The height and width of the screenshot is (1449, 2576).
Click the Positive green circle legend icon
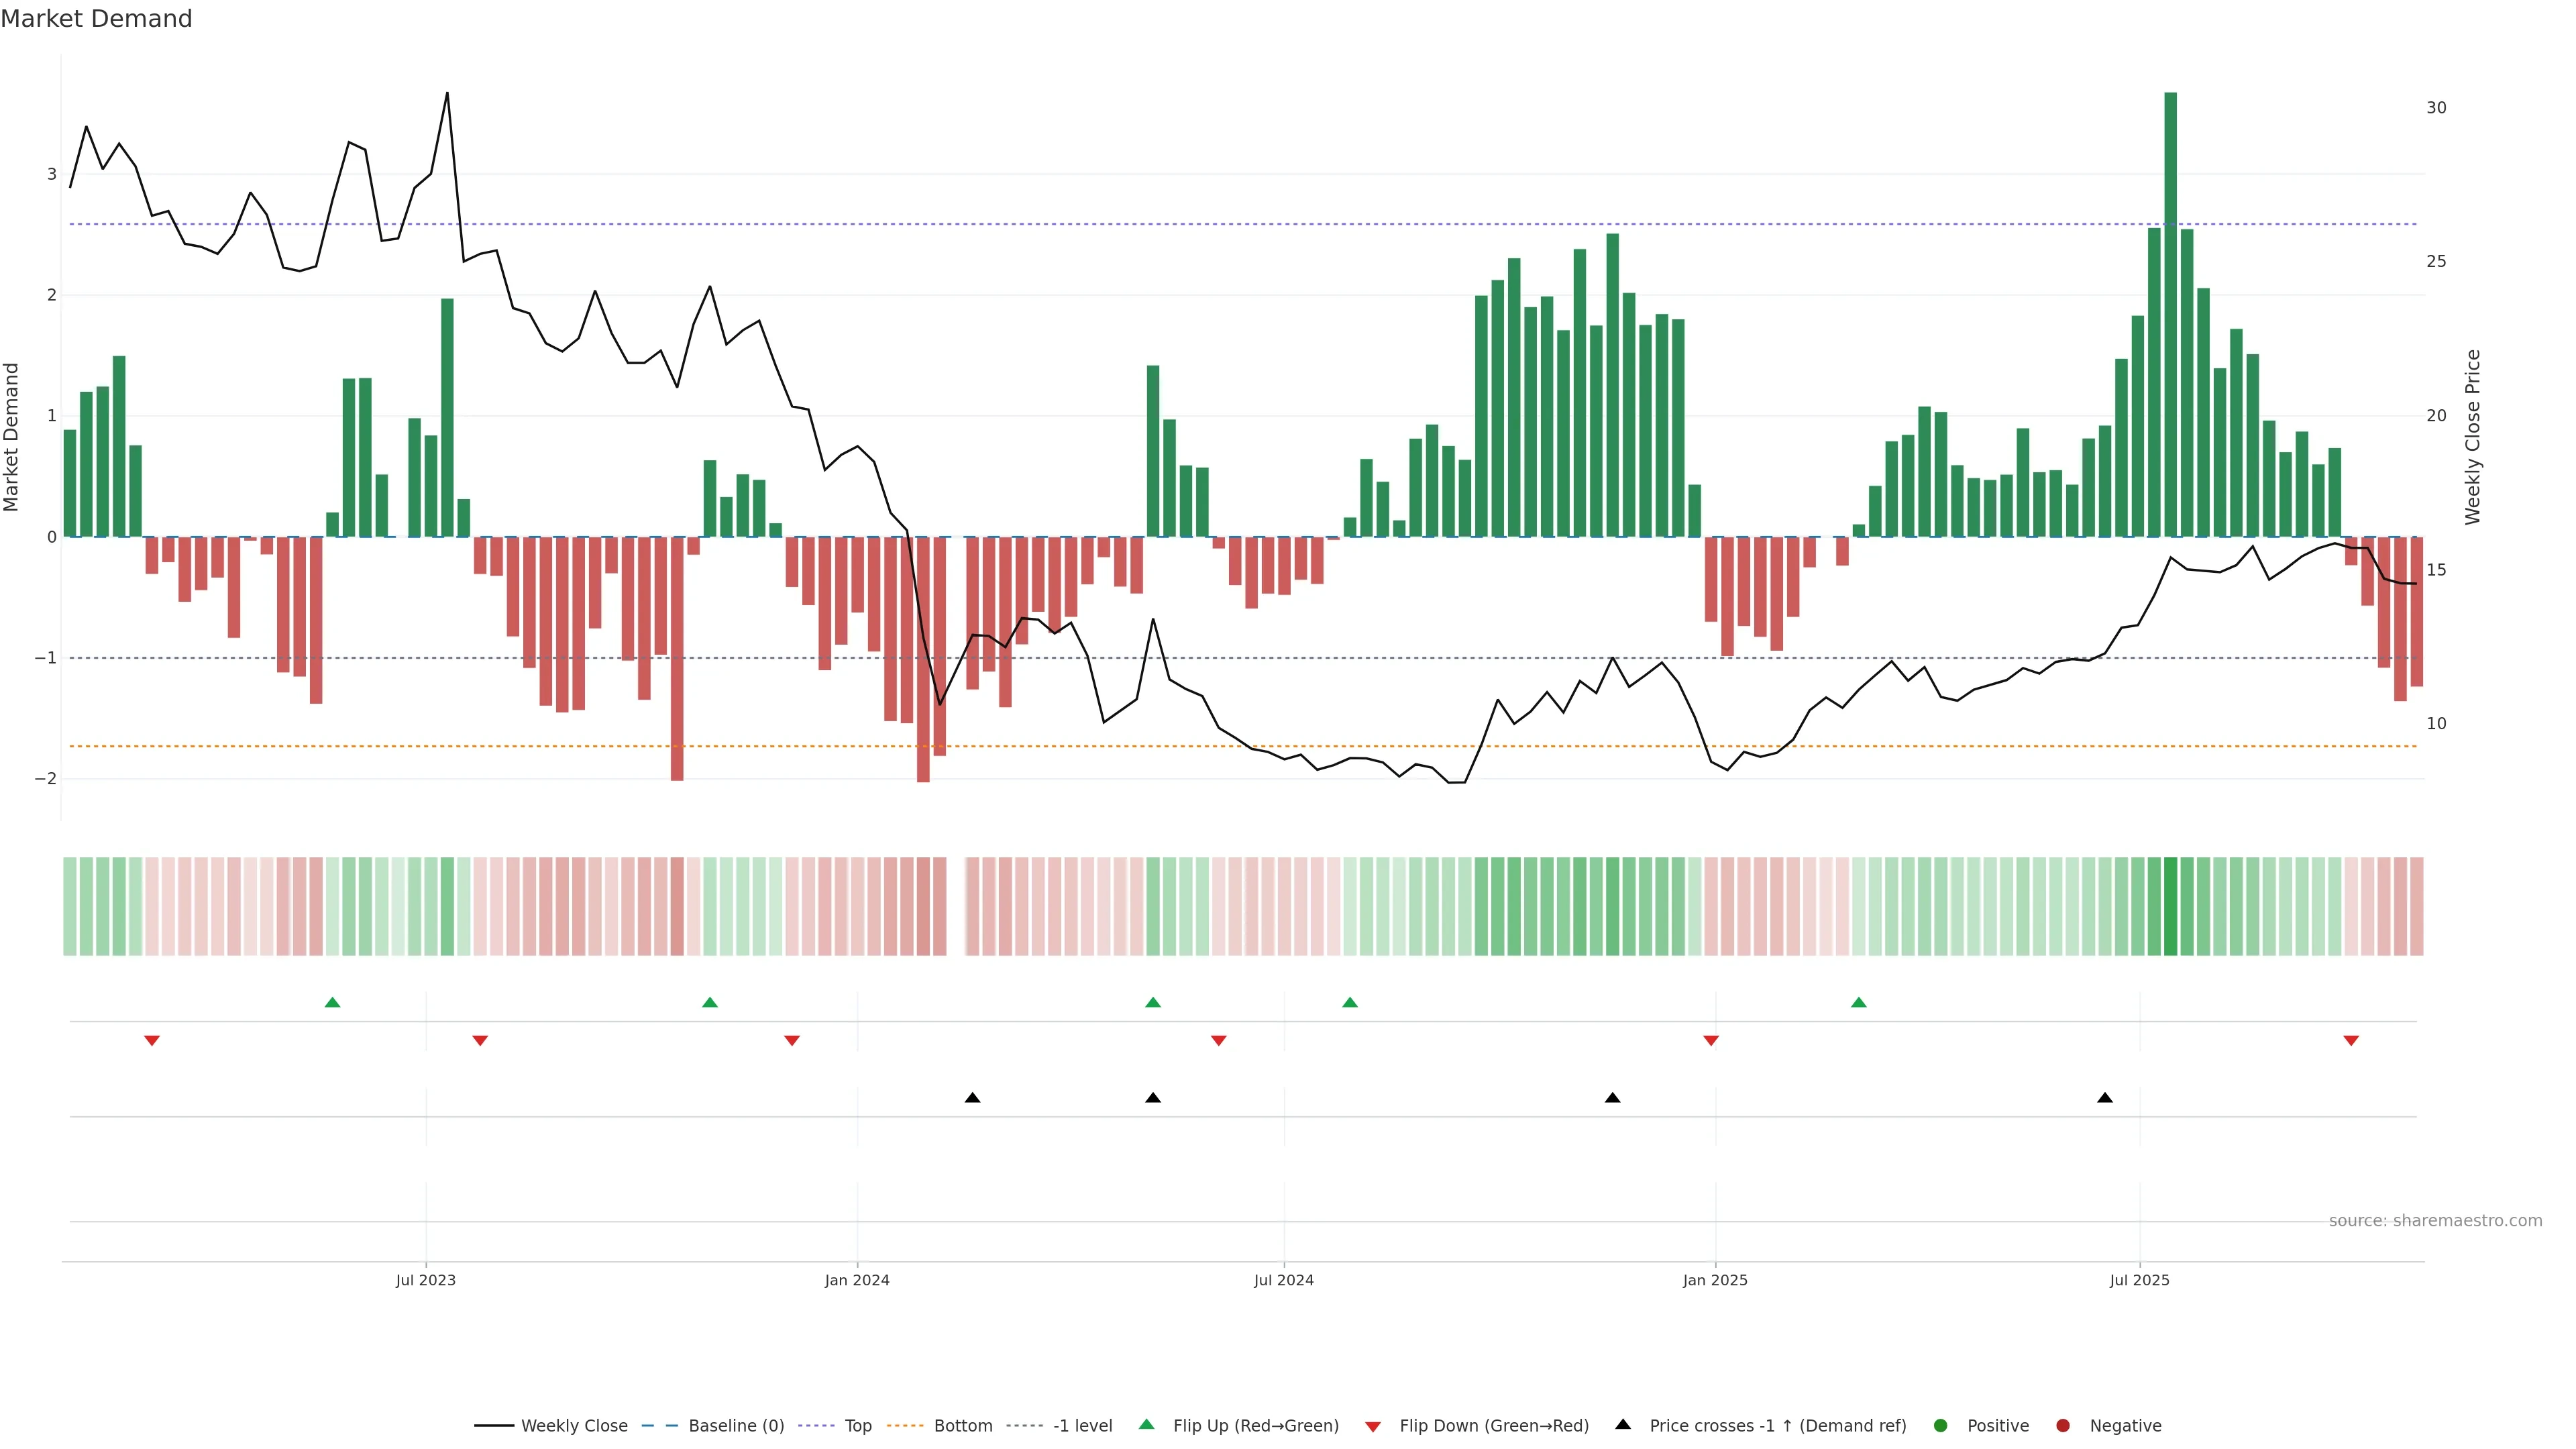pyautogui.click(x=1941, y=1425)
